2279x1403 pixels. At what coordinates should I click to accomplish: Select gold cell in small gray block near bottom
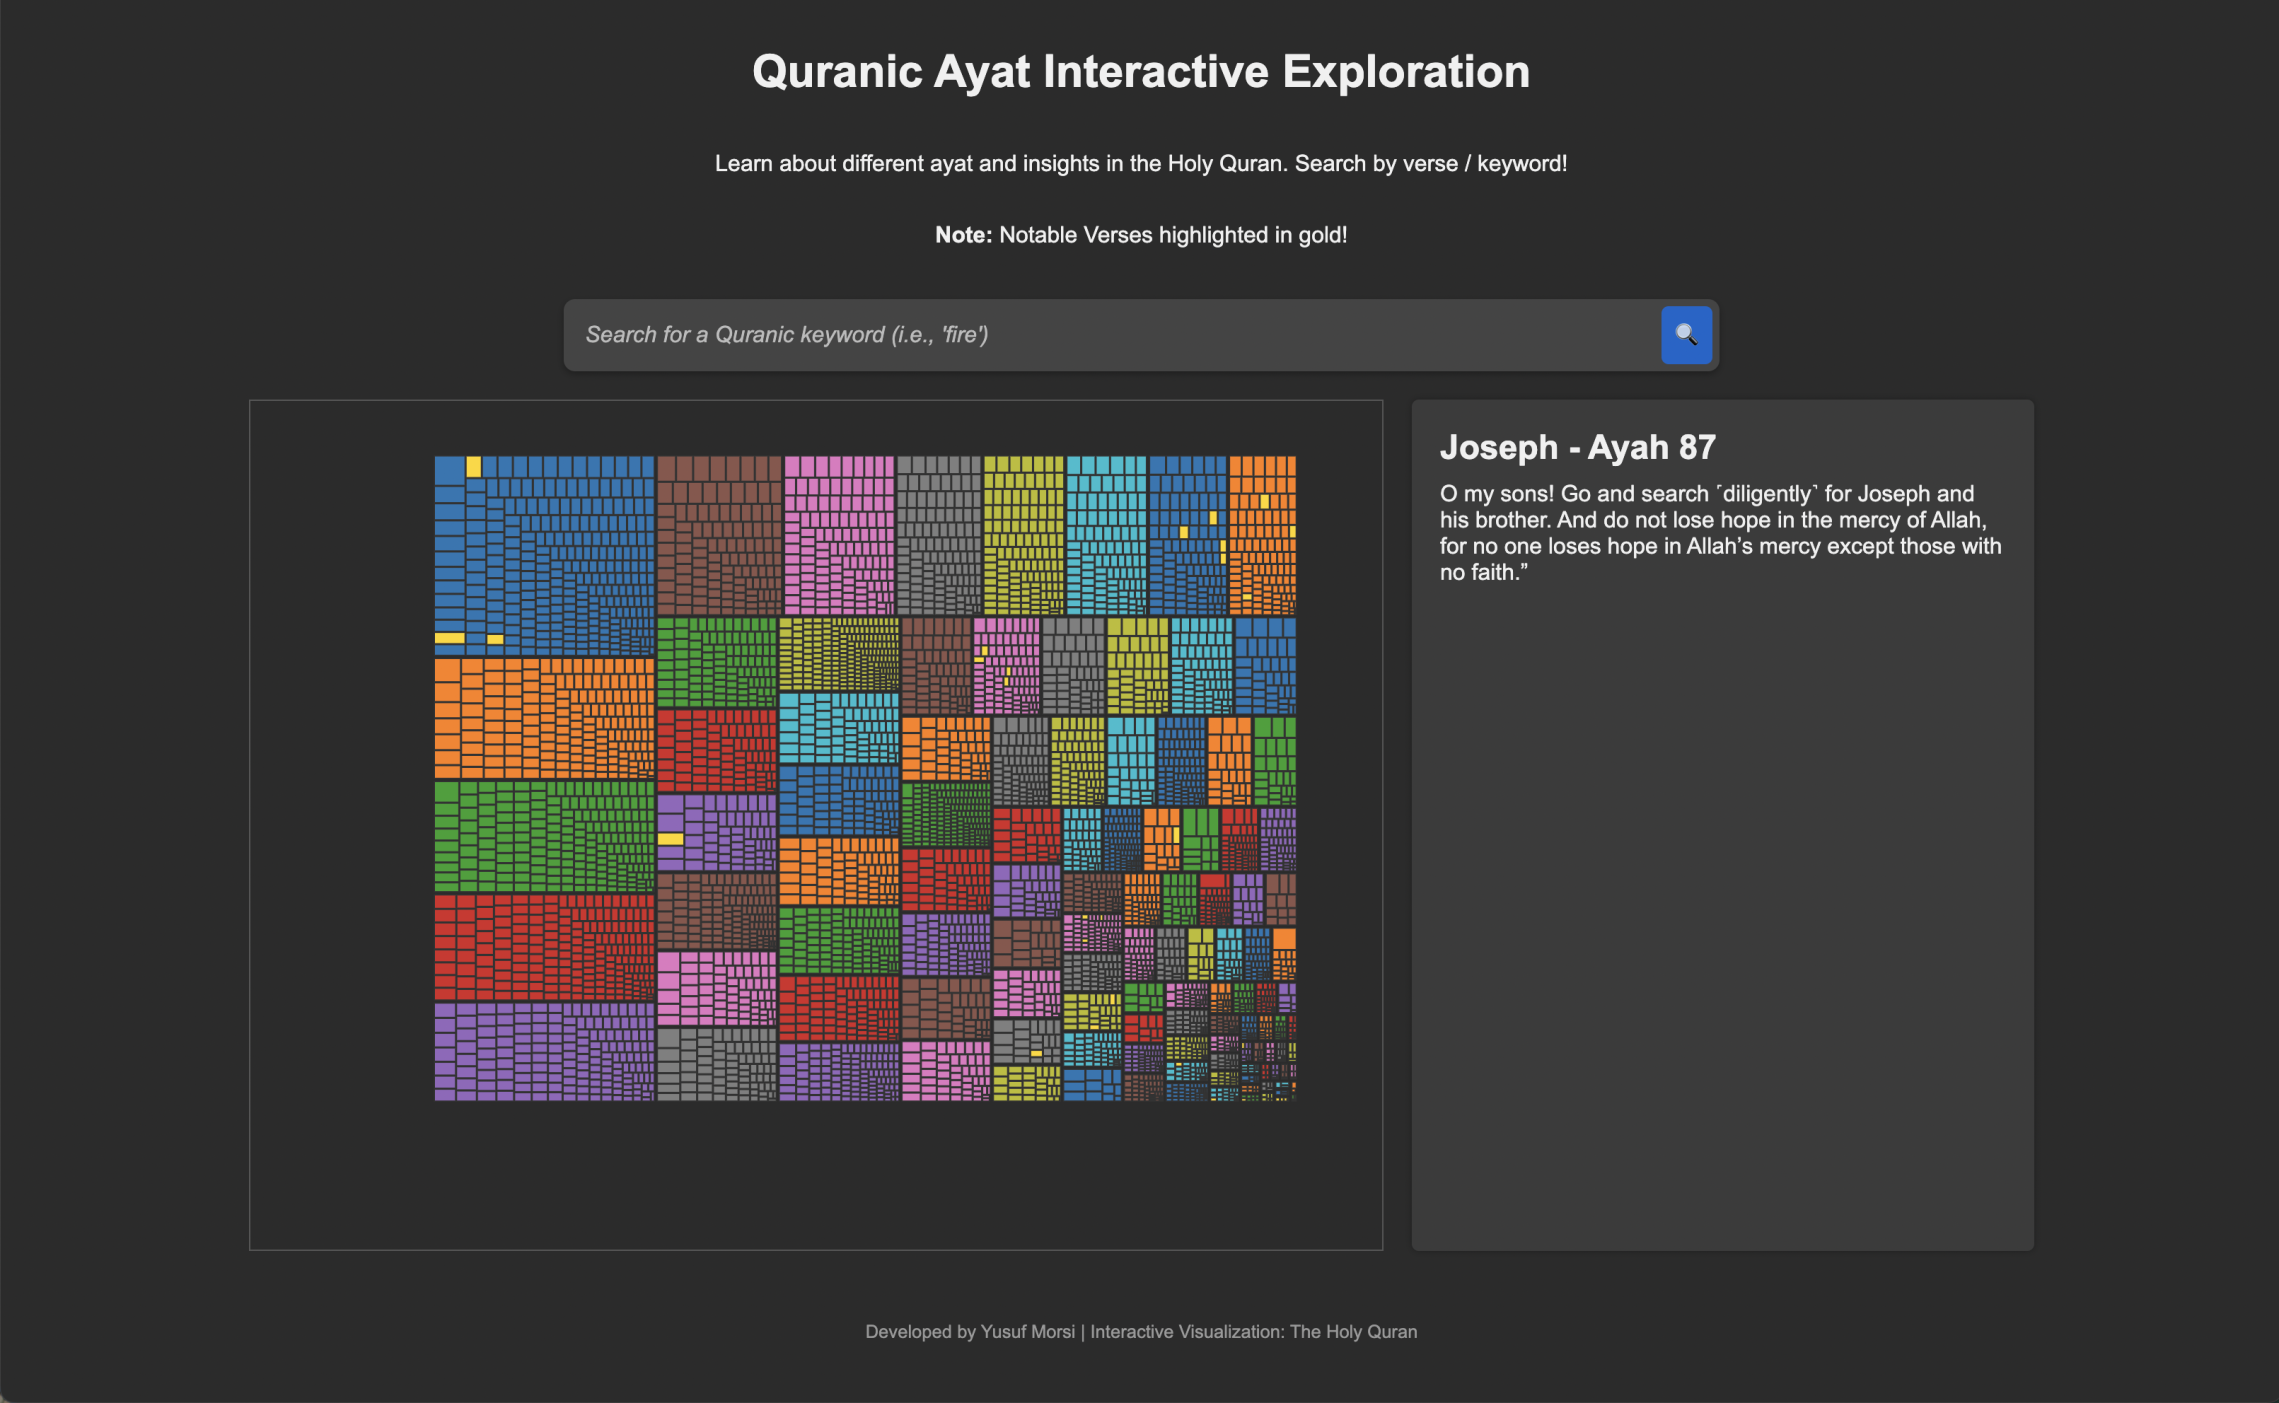pos(1037,1053)
